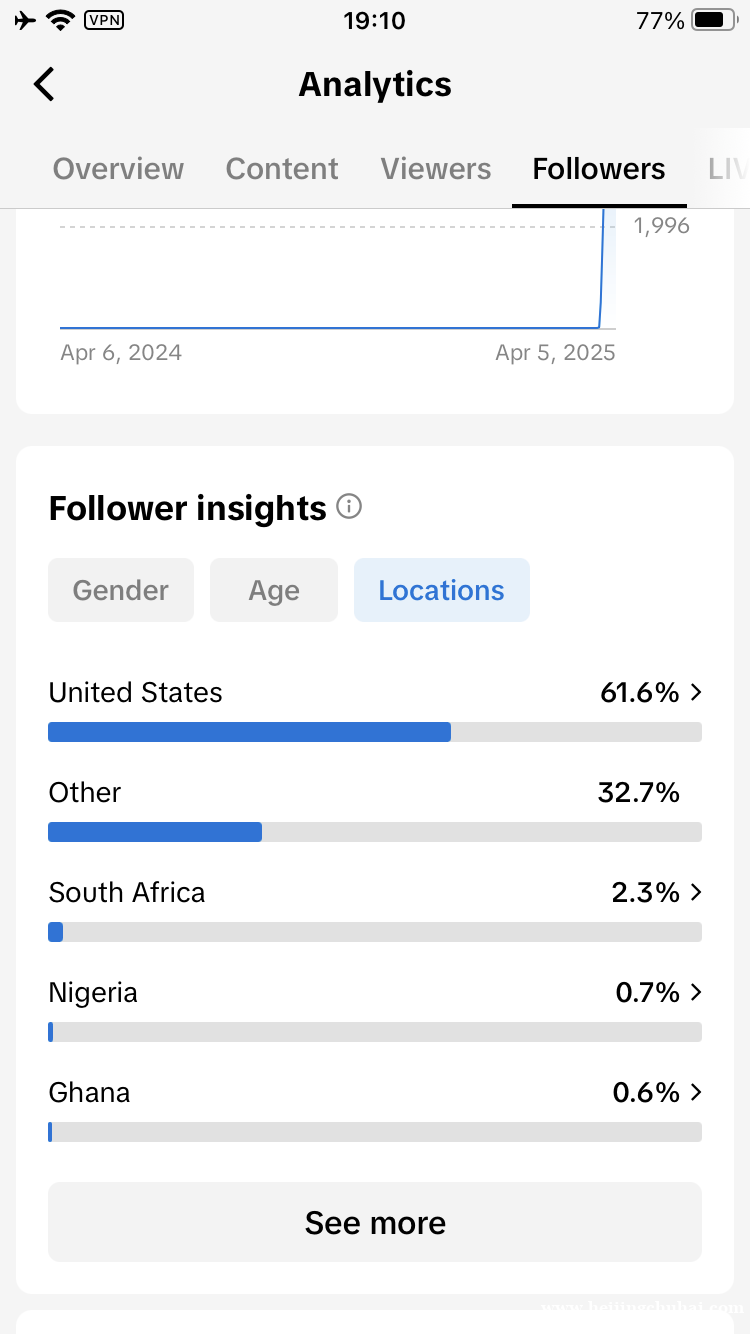
Task: Switch to the Overview tab
Action: (x=118, y=169)
